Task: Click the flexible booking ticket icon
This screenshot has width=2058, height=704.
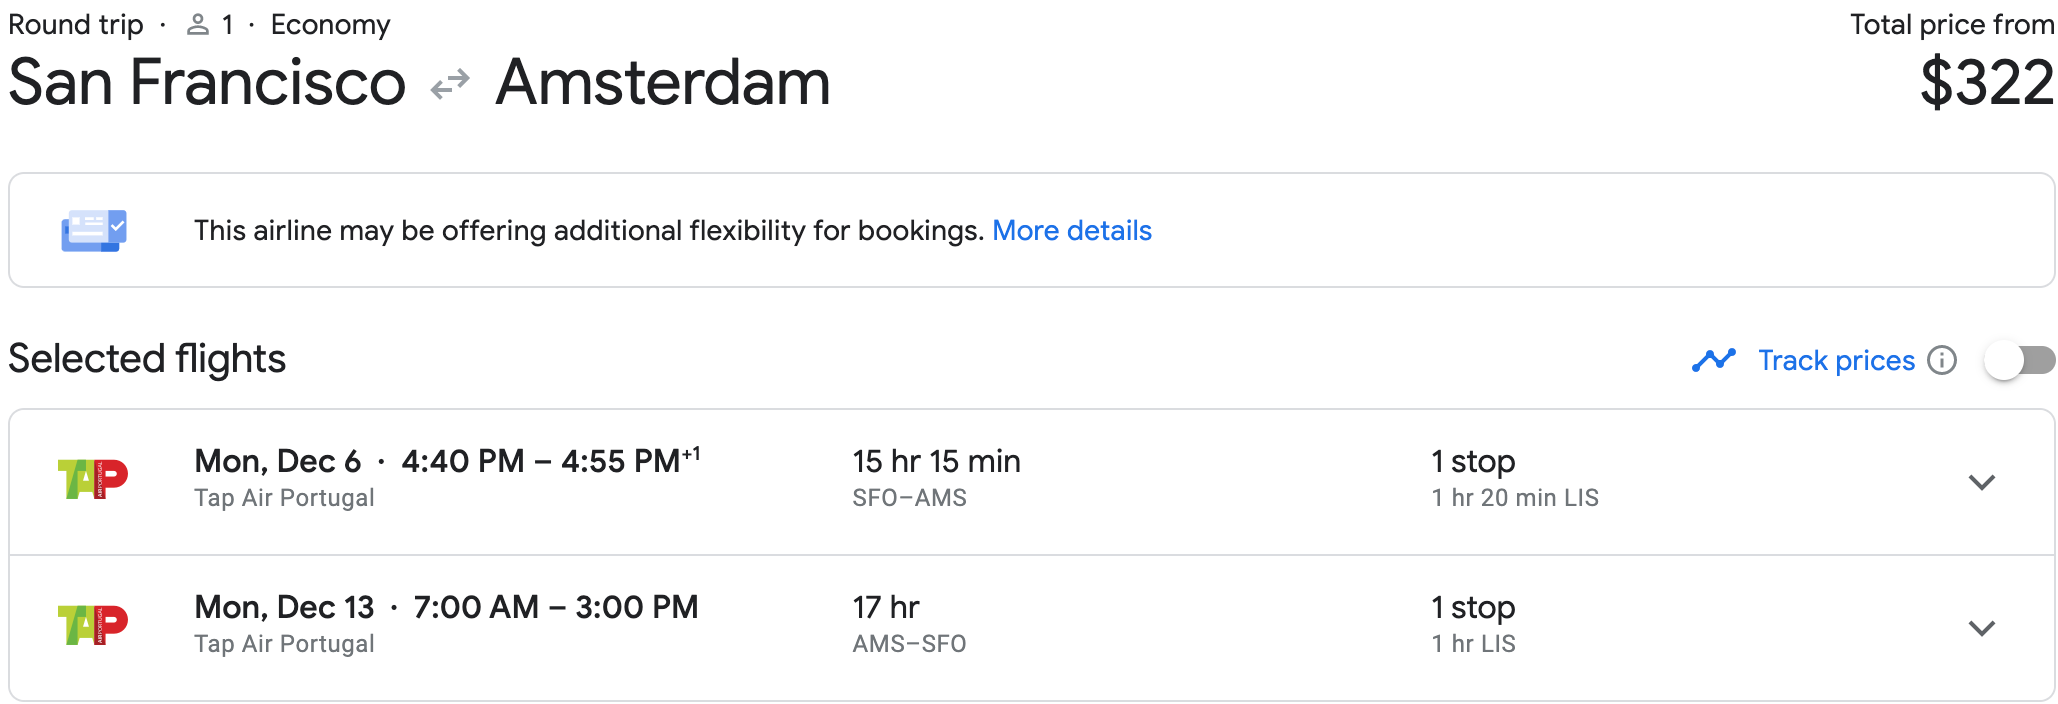Action: [x=93, y=230]
